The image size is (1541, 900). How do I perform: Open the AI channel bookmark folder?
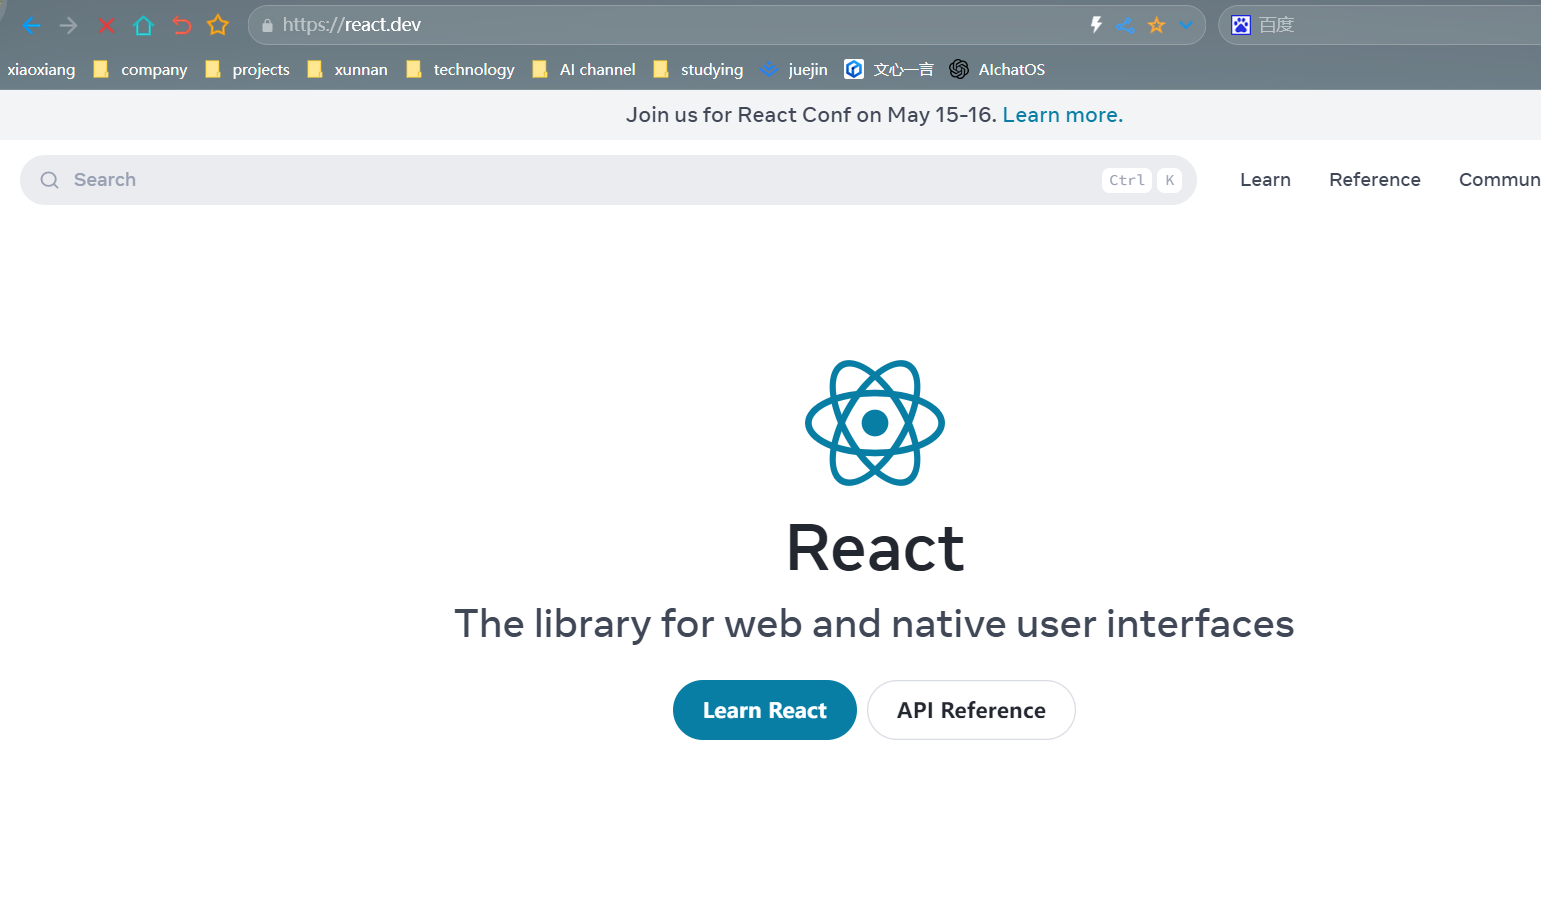[x=584, y=69]
